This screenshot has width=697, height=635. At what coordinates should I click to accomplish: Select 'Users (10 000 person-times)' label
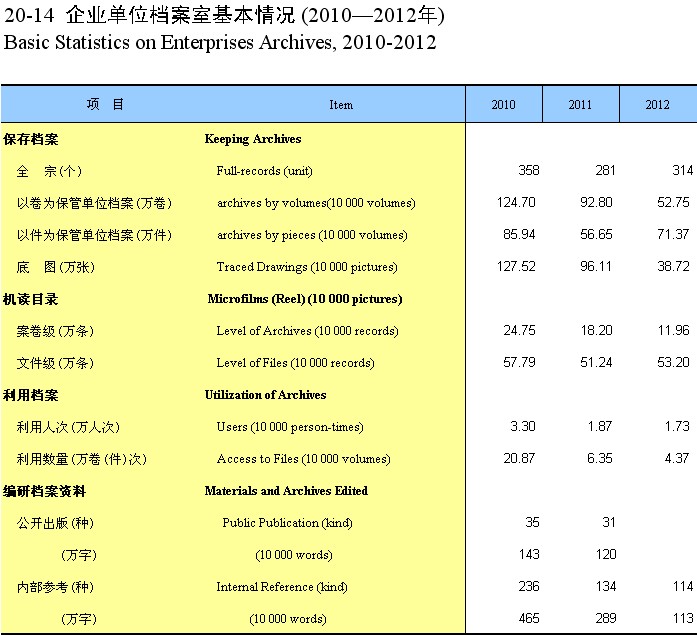290,427
